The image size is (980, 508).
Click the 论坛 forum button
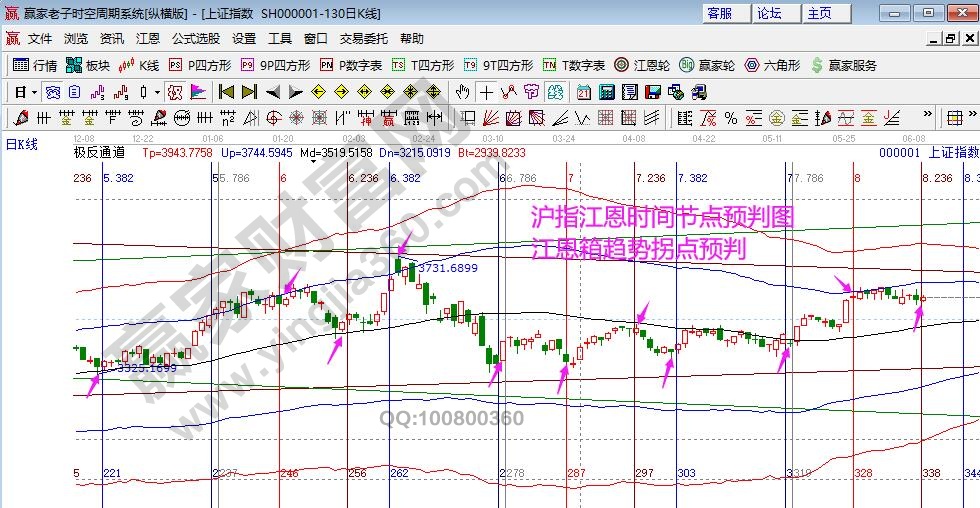tap(770, 13)
